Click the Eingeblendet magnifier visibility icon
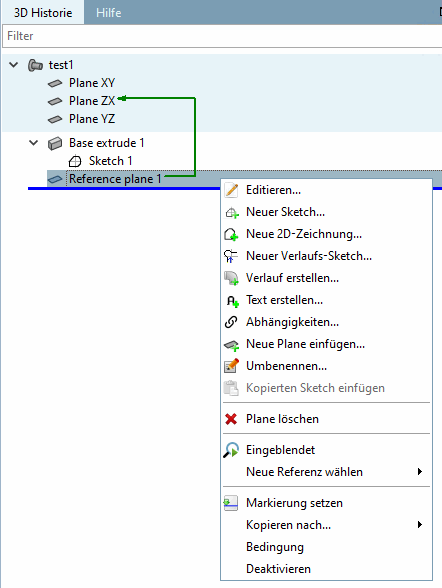This screenshot has height=588, width=442. tap(231, 450)
